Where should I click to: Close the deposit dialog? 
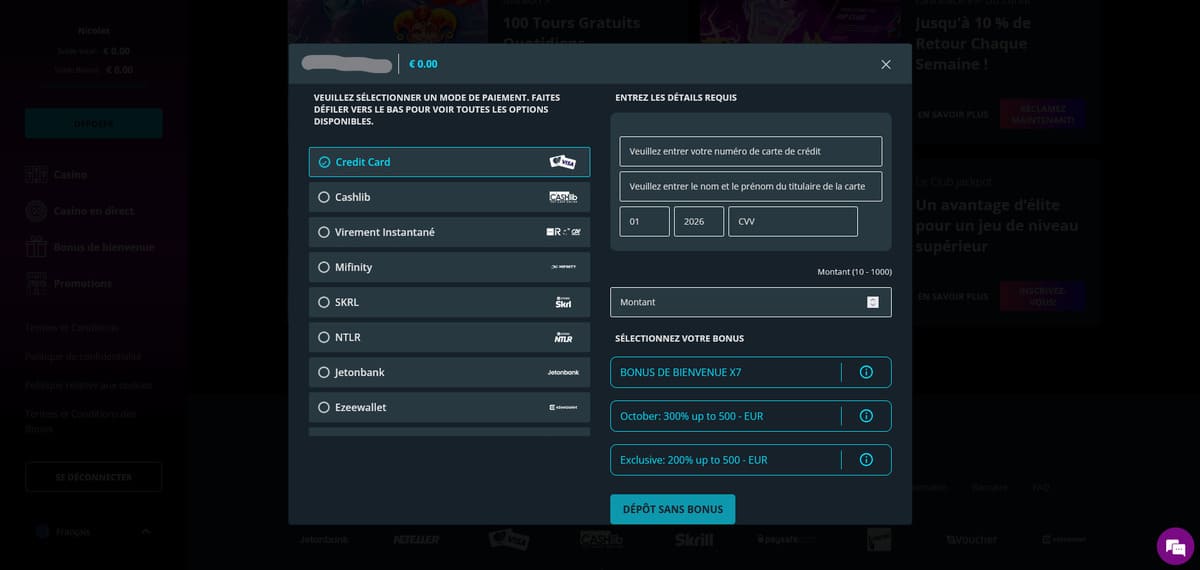tap(885, 64)
